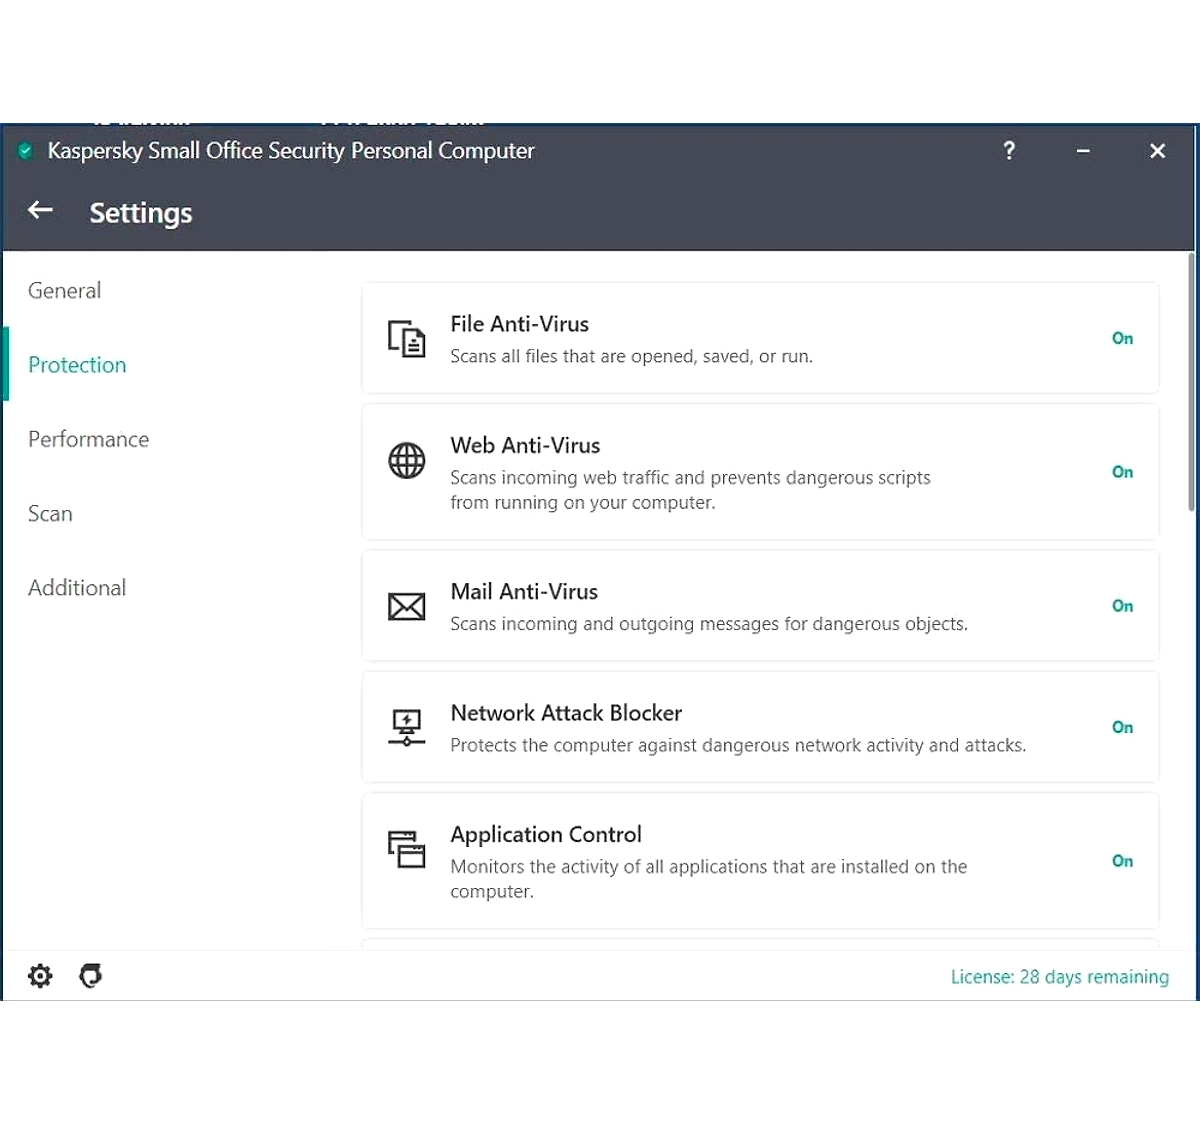Viewport: 1200px width, 1125px height.
Task: Open the File Anti-Virus settings title
Action: 519,324
